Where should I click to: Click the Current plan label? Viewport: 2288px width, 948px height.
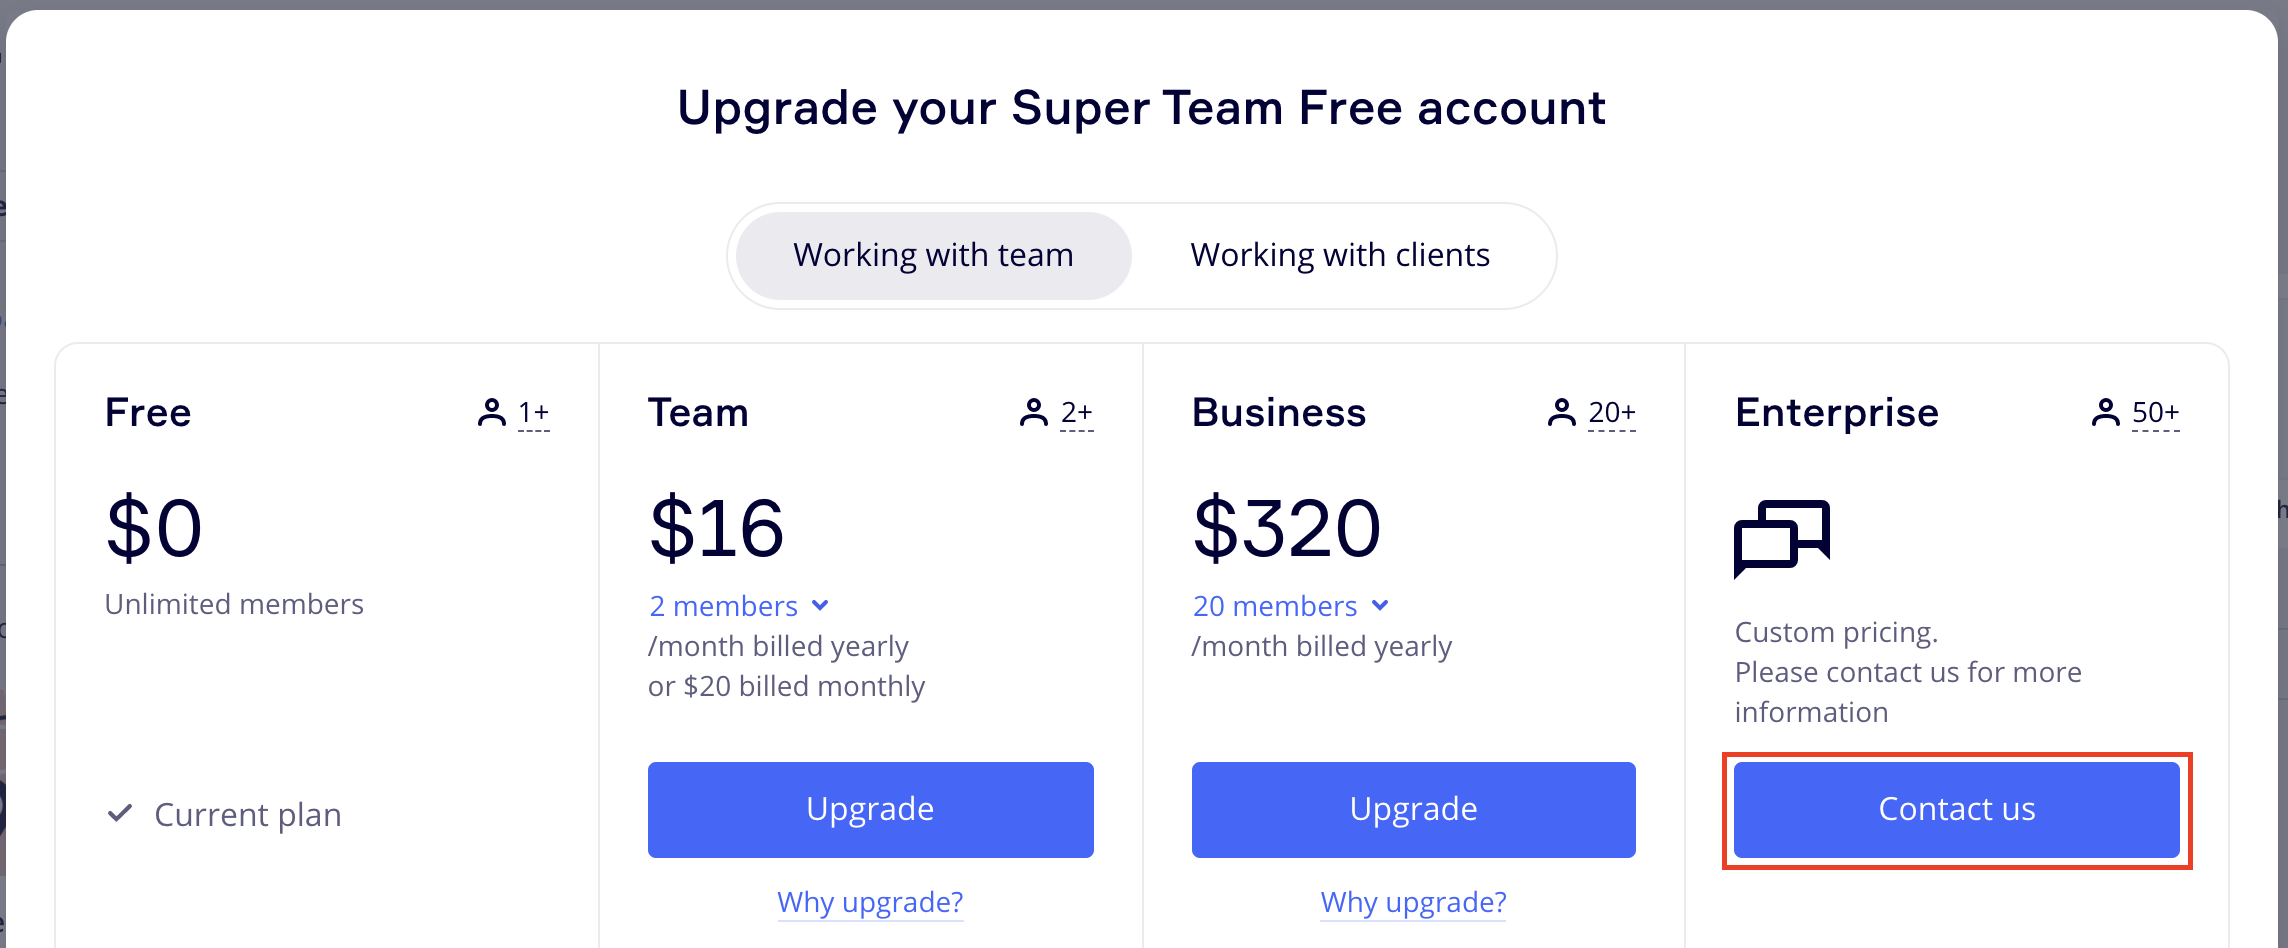click(x=248, y=815)
